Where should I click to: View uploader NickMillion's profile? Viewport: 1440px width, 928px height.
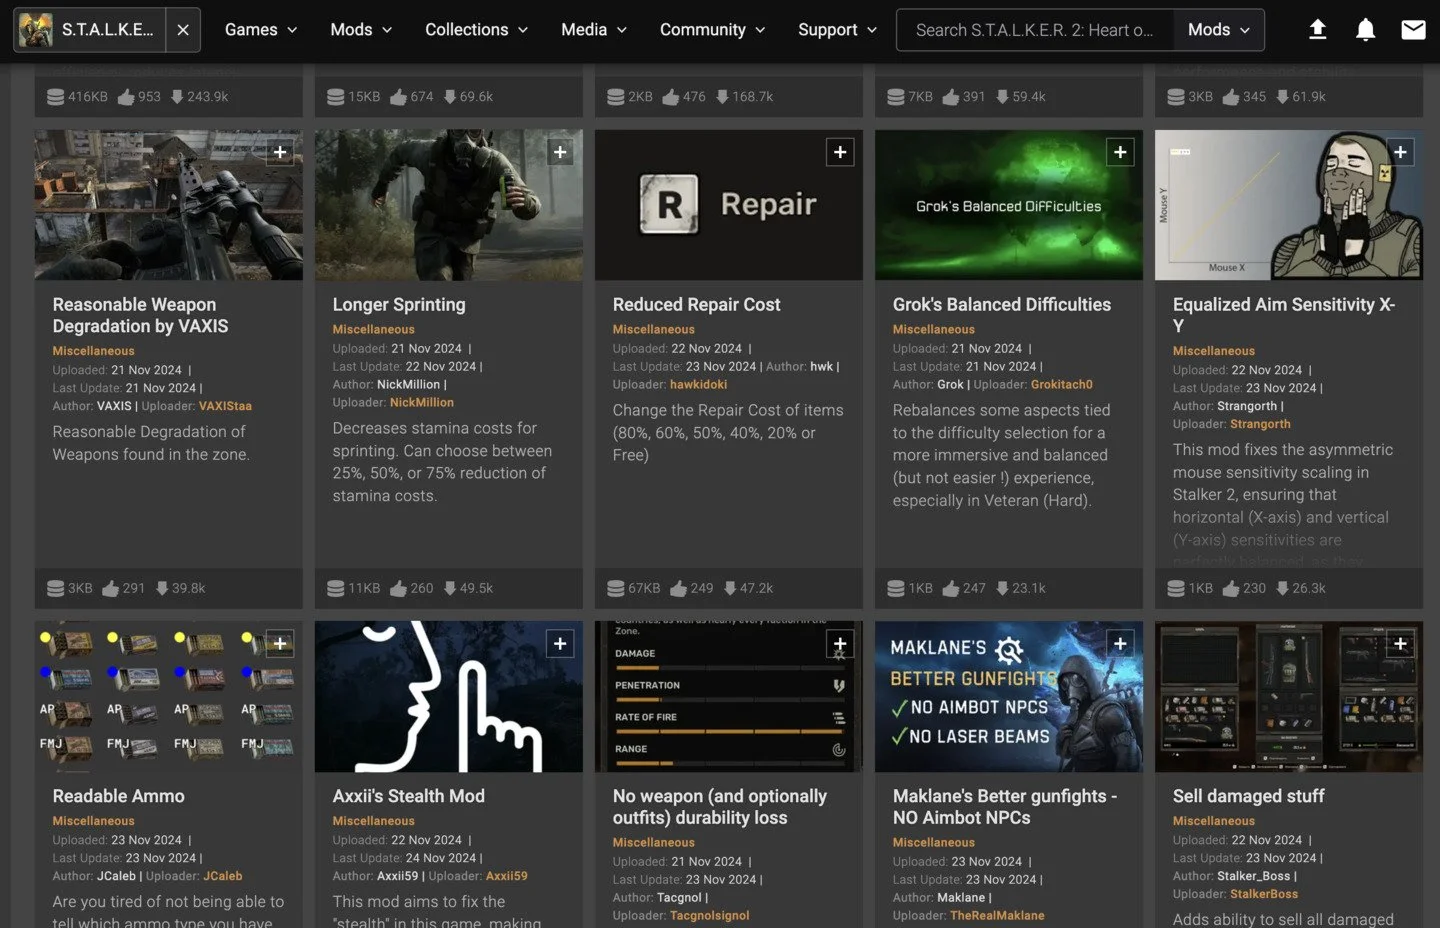421,402
